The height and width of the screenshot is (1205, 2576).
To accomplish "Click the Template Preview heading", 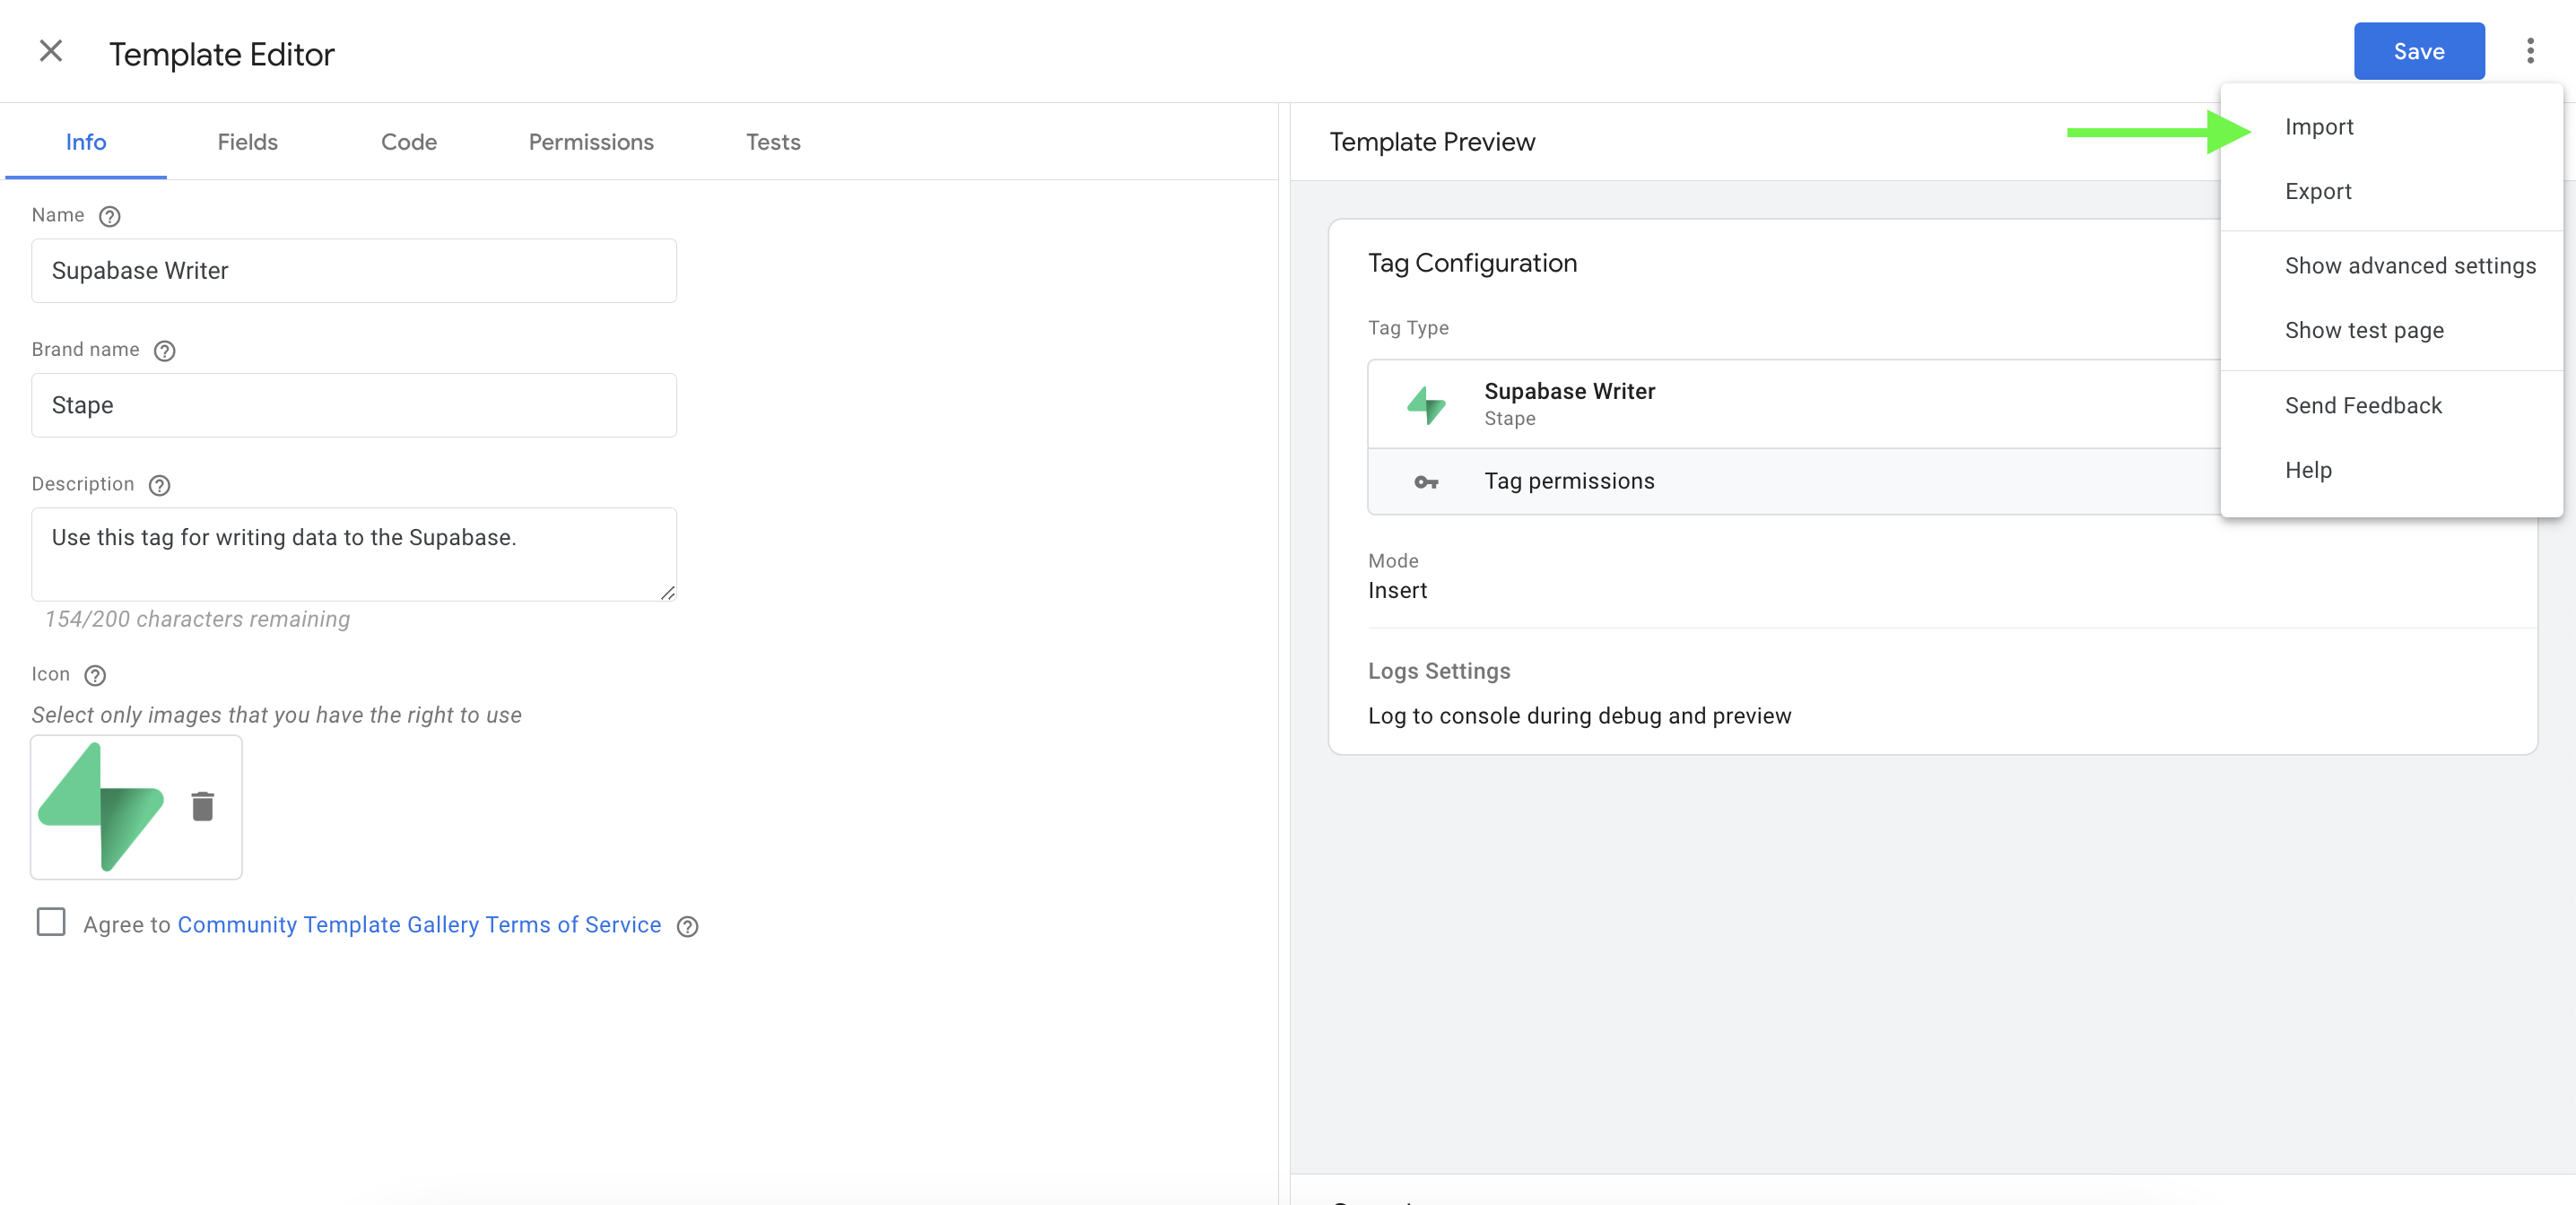I will tap(1432, 143).
